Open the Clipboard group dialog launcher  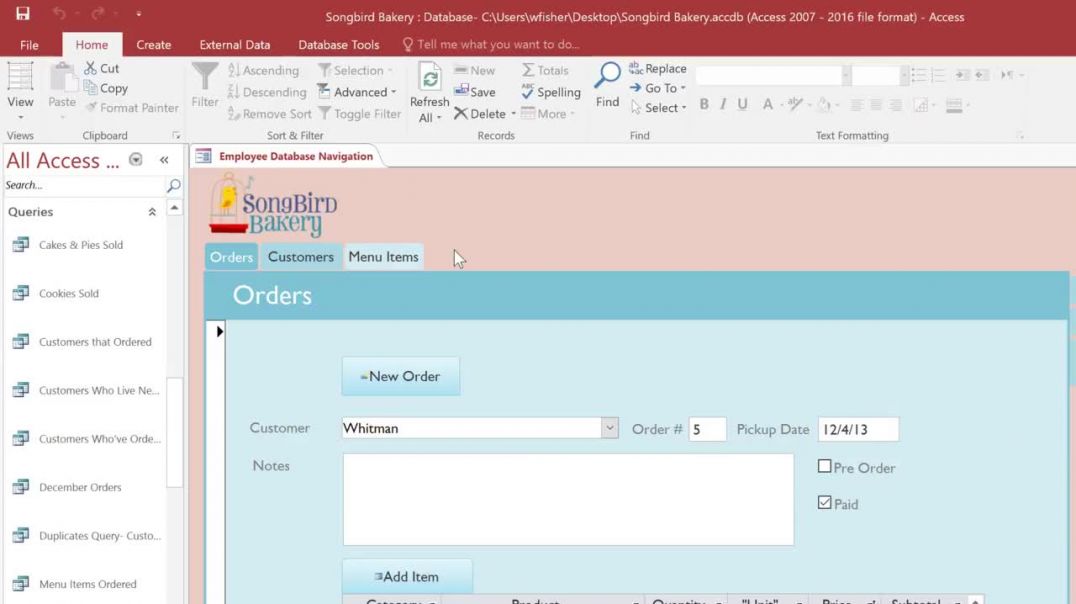pos(176,135)
